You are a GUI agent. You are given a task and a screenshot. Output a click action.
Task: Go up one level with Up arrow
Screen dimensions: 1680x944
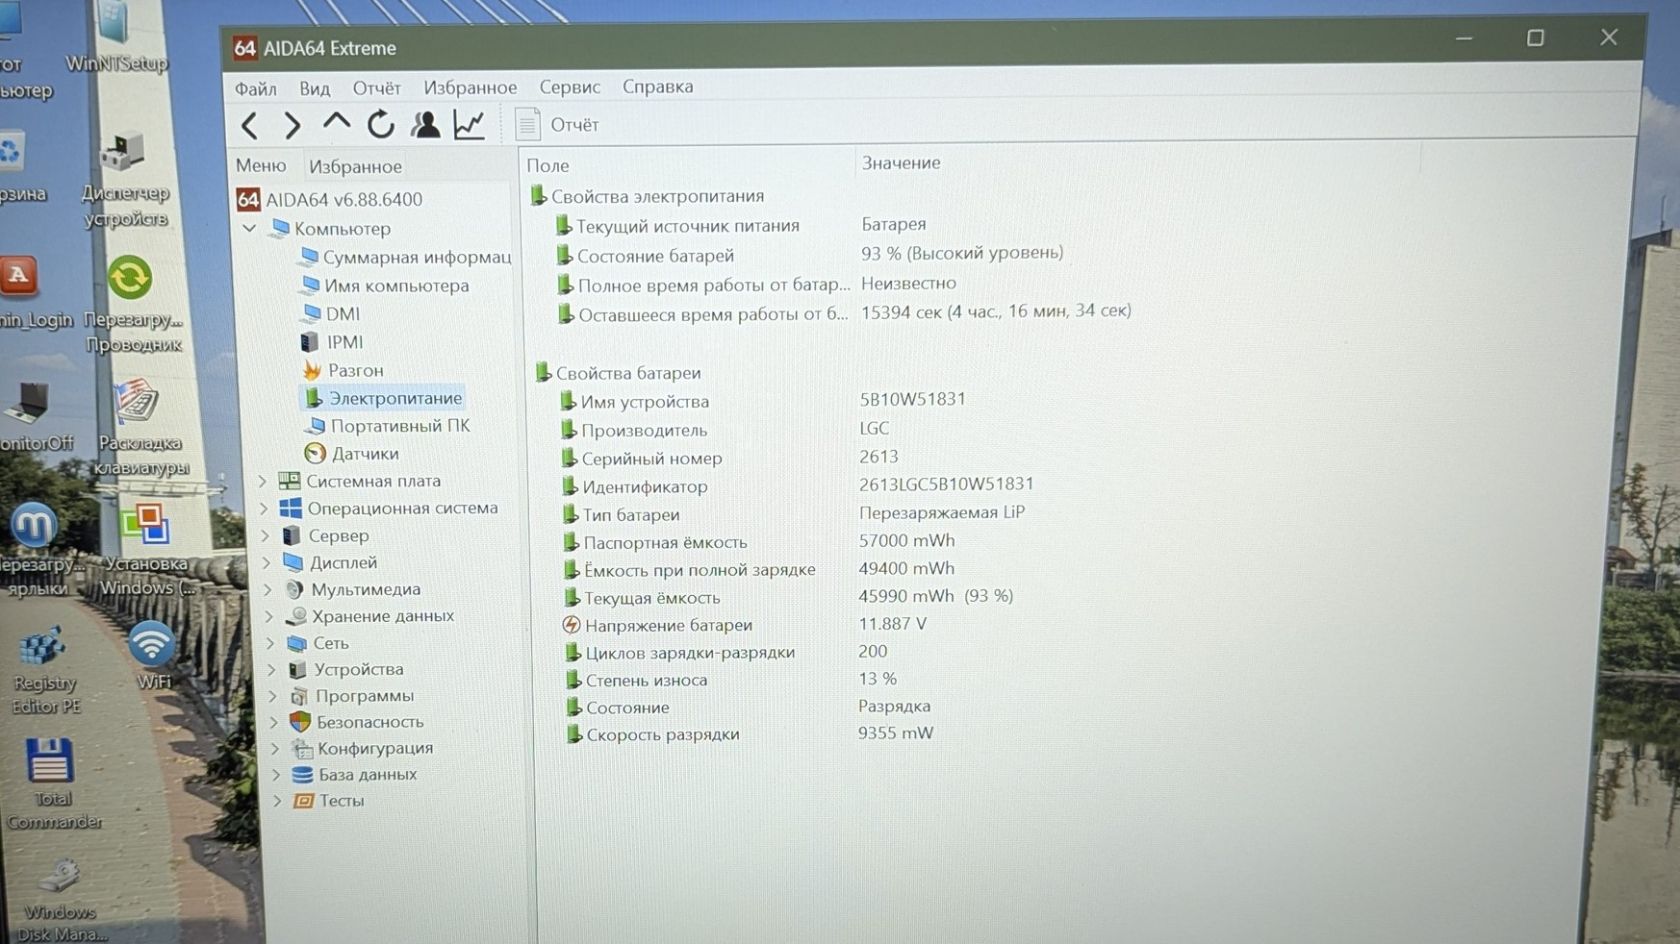coord(336,123)
